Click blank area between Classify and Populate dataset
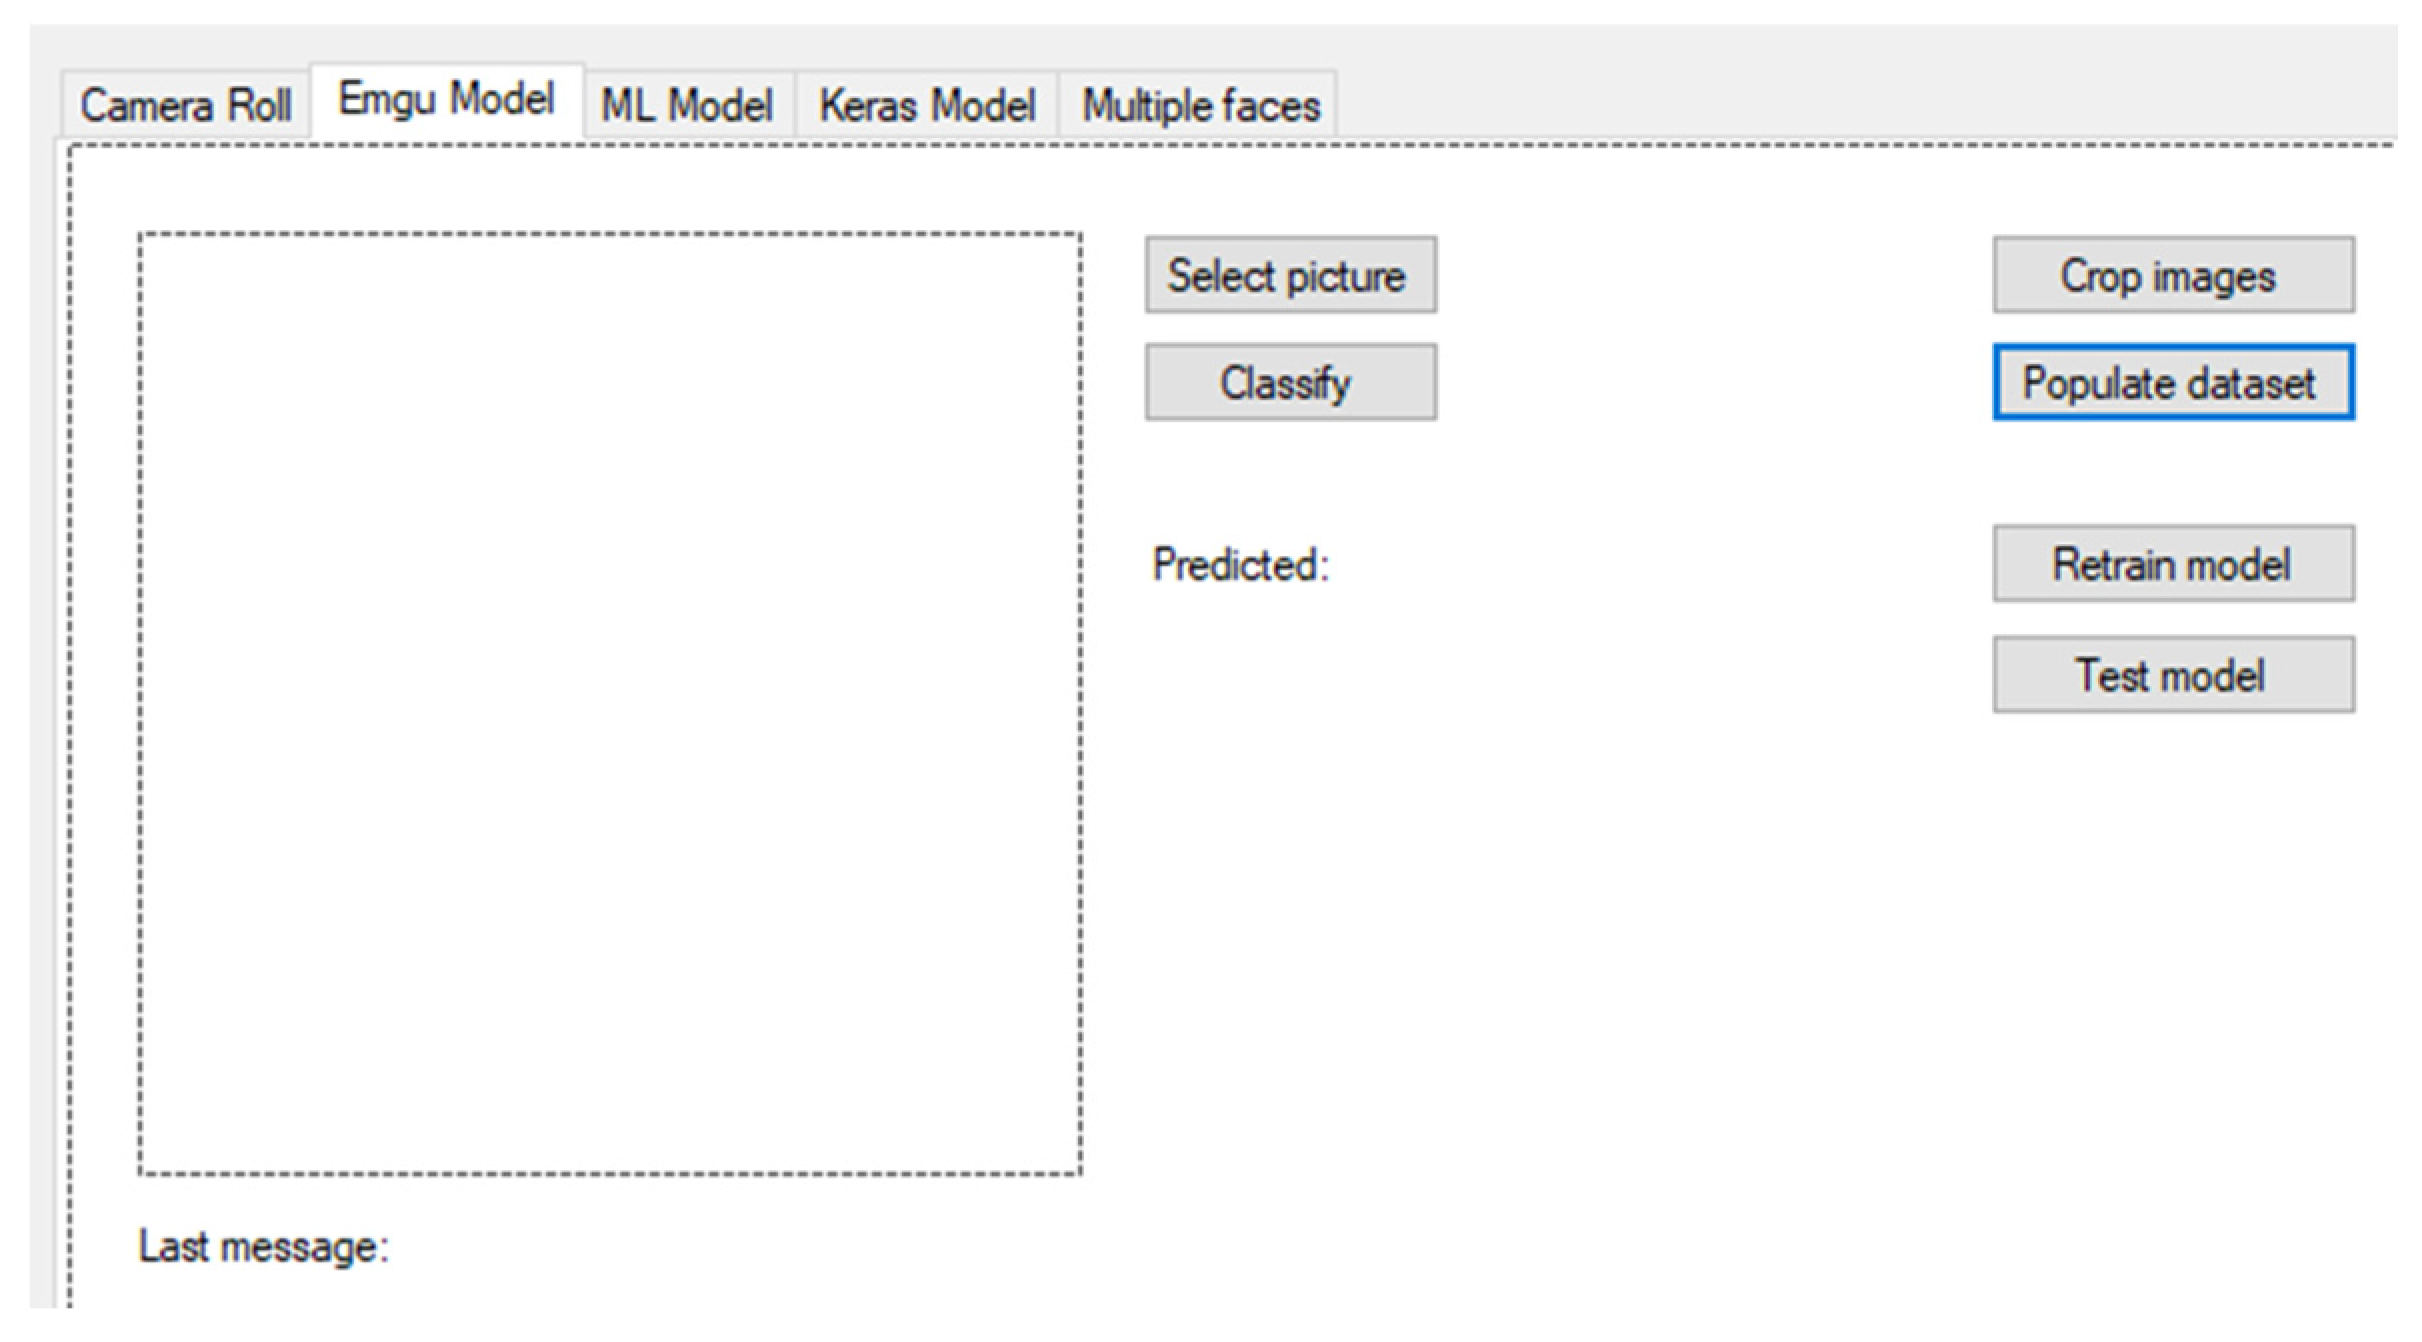2422x1342 pixels. [1715, 383]
